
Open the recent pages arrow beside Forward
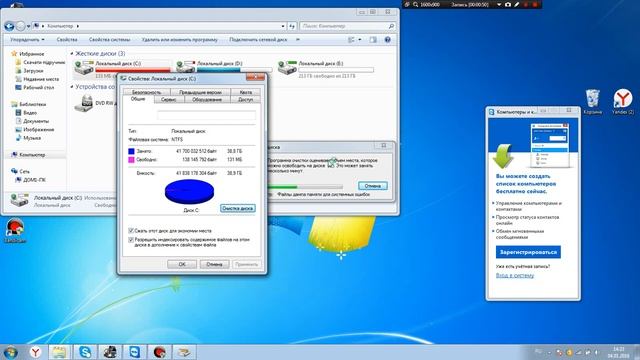click(x=28, y=26)
